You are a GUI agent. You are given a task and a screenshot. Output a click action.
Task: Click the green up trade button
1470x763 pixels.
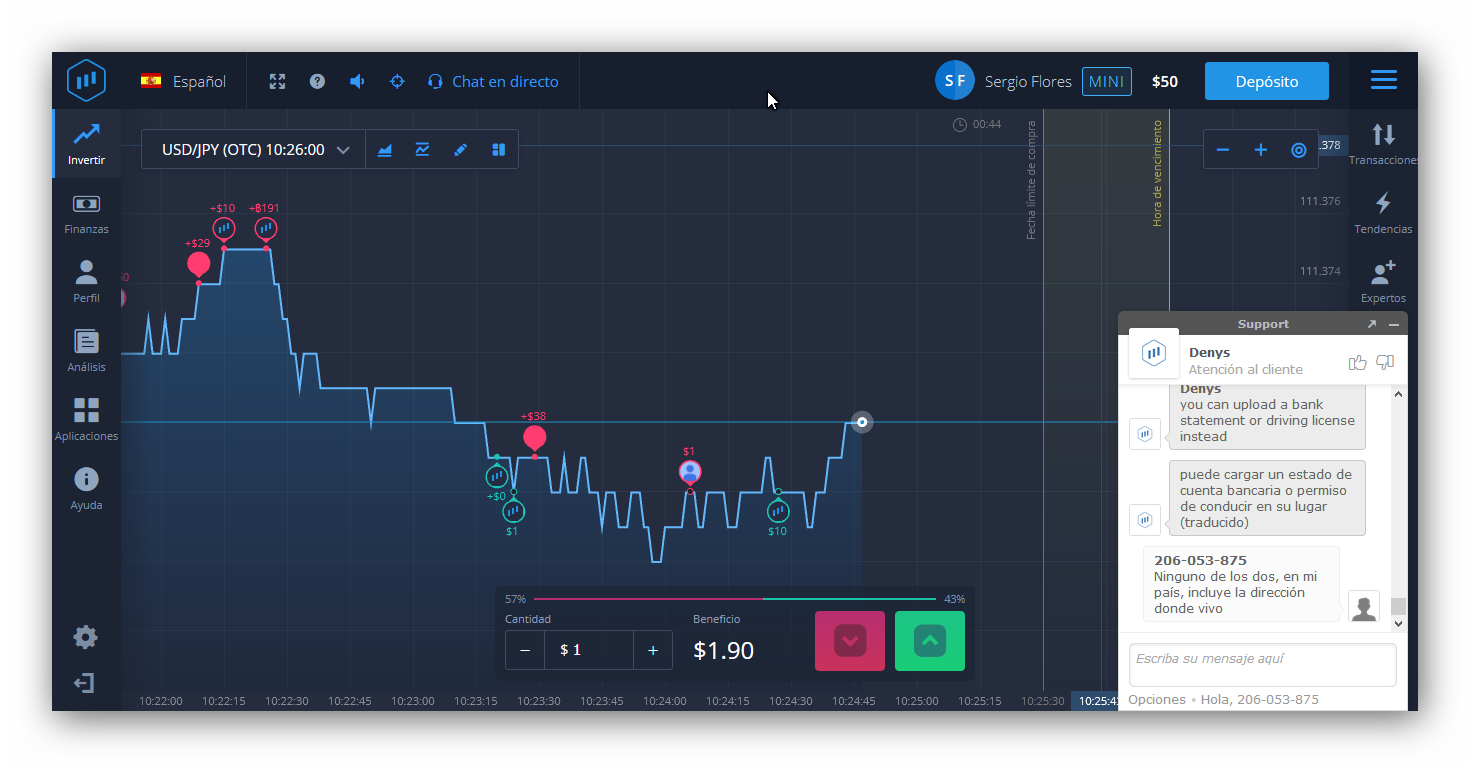(x=930, y=641)
